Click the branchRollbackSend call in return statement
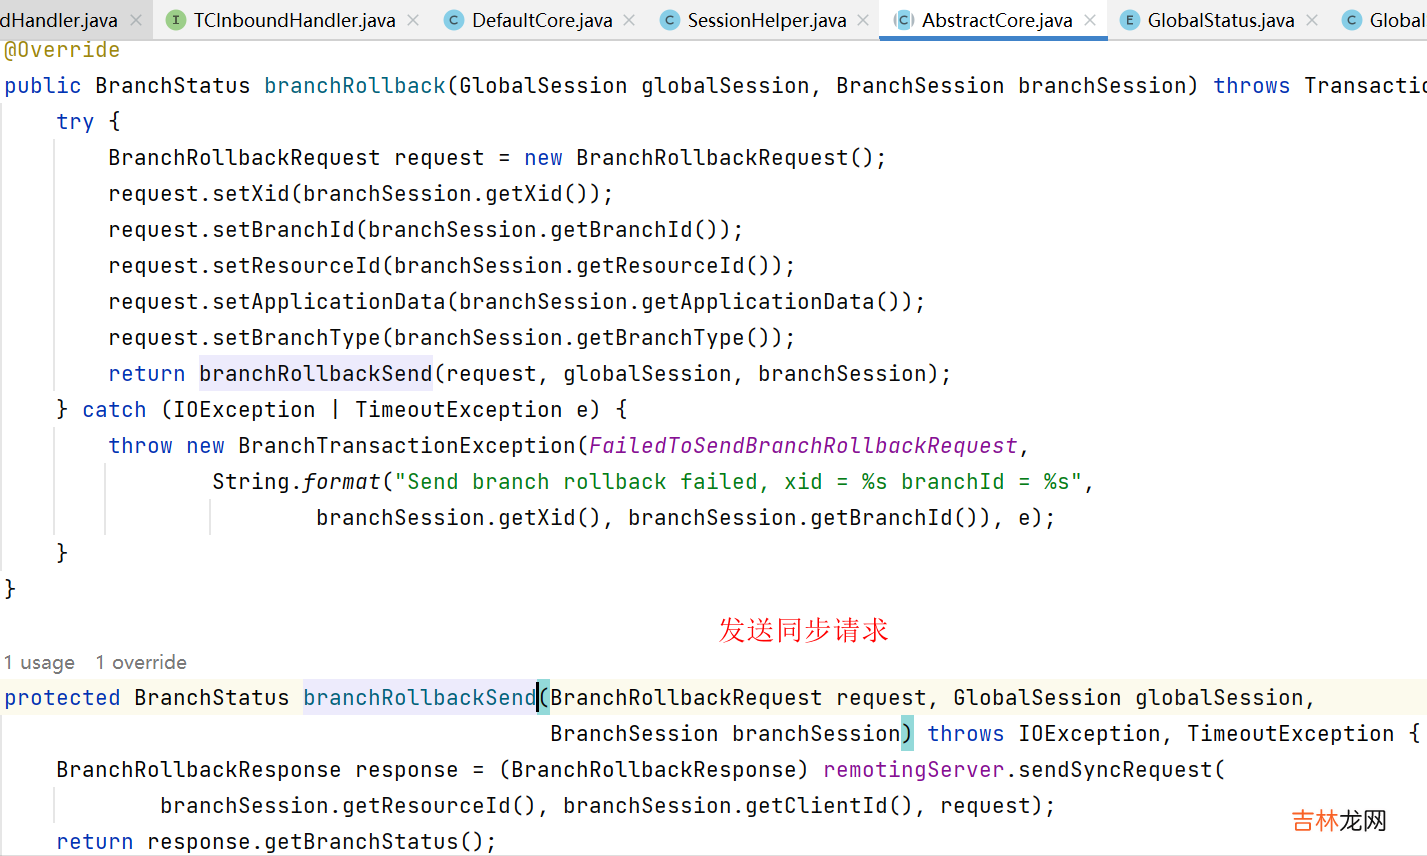This screenshot has height=856, width=1427. (x=315, y=374)
